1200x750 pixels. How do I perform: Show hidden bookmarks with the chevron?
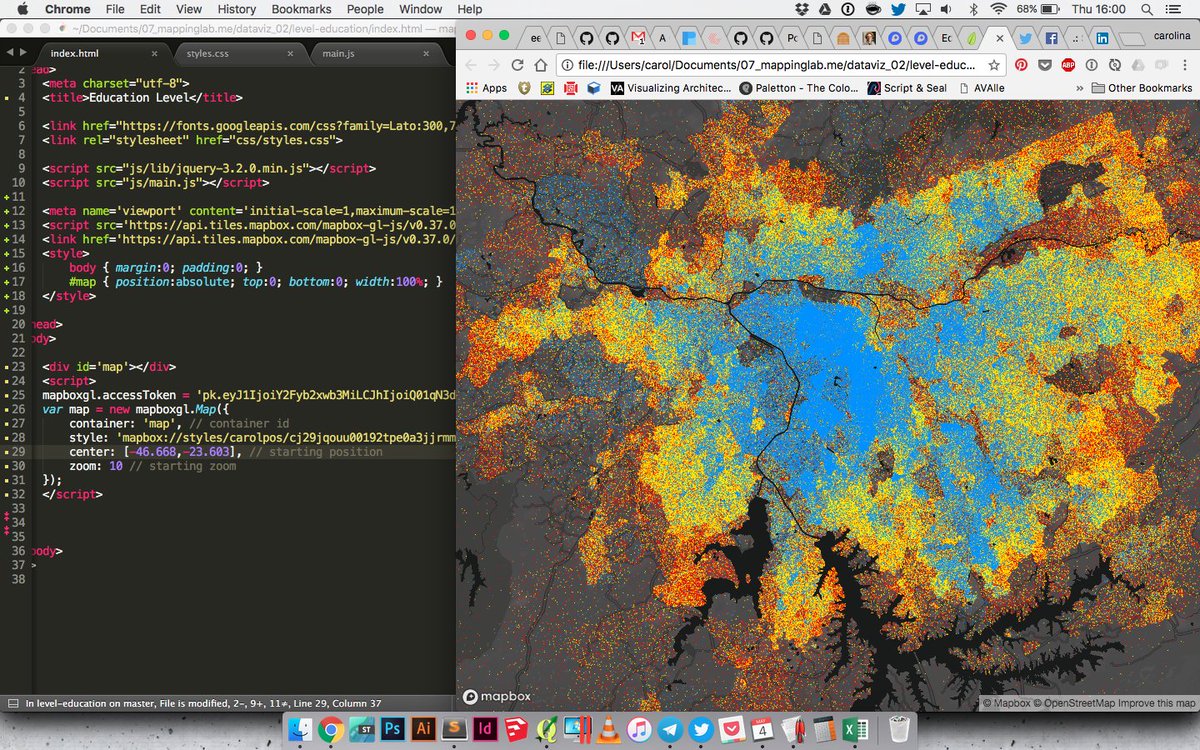pos(1079,88)
